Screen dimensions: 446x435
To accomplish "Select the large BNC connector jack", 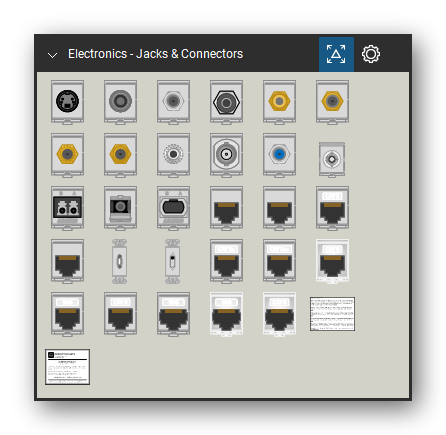I will click(226, 155).
